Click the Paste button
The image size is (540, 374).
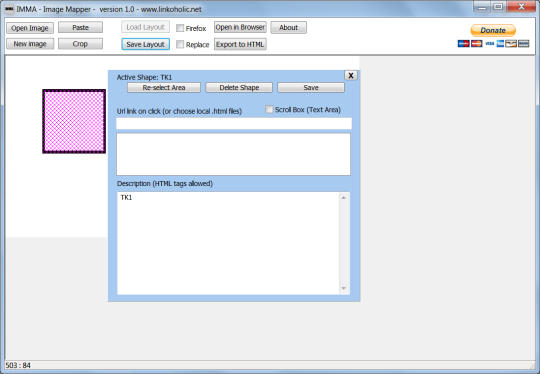[80, 28]
